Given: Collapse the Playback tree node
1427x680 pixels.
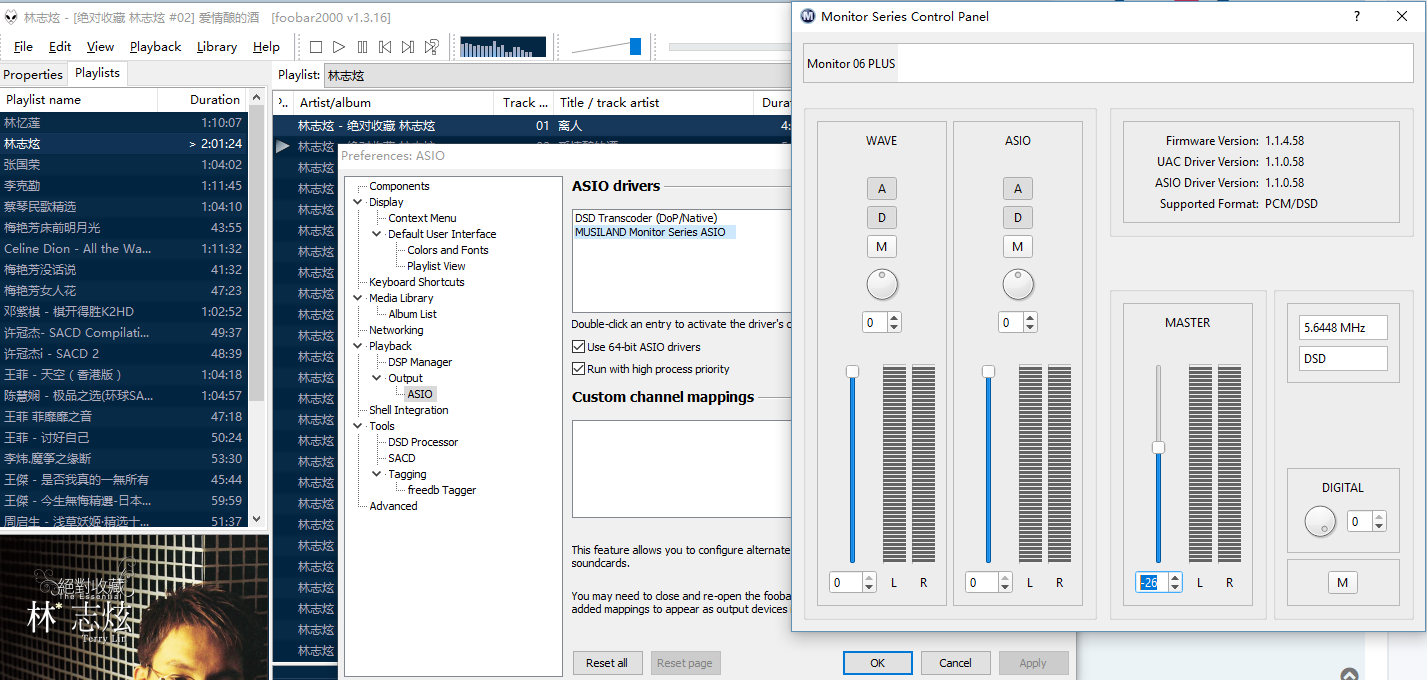Looking at the screenshot, I should click(x=358, y=346).
